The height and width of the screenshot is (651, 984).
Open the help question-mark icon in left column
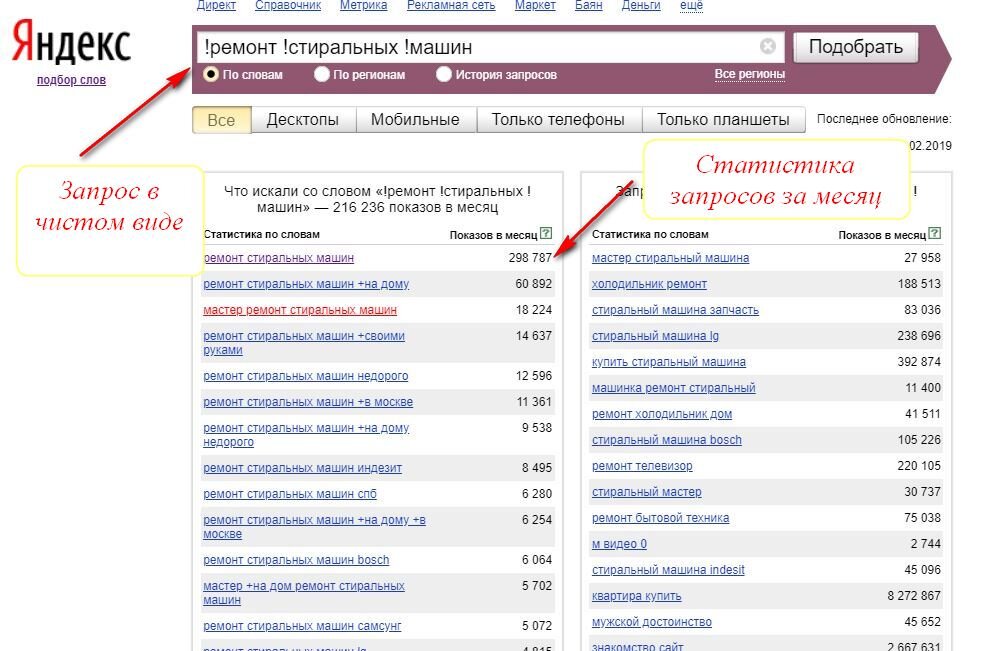pos(544,233)
